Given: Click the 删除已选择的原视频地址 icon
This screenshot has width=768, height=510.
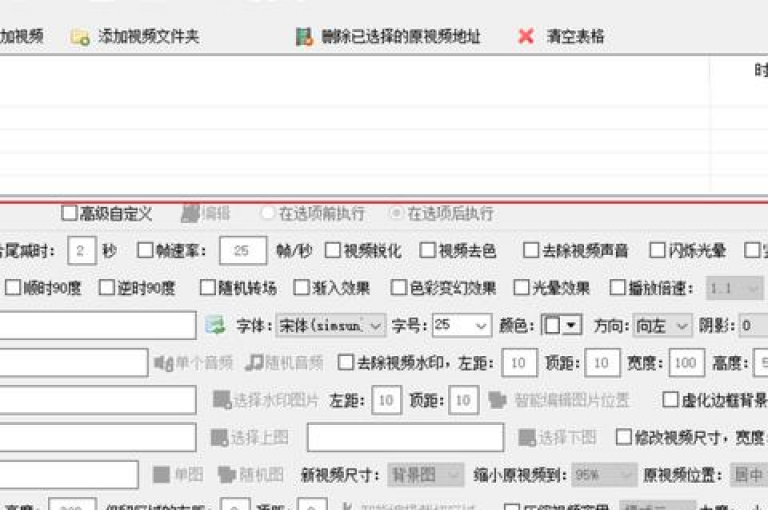Looking at the screenshot, I should 304,37.
